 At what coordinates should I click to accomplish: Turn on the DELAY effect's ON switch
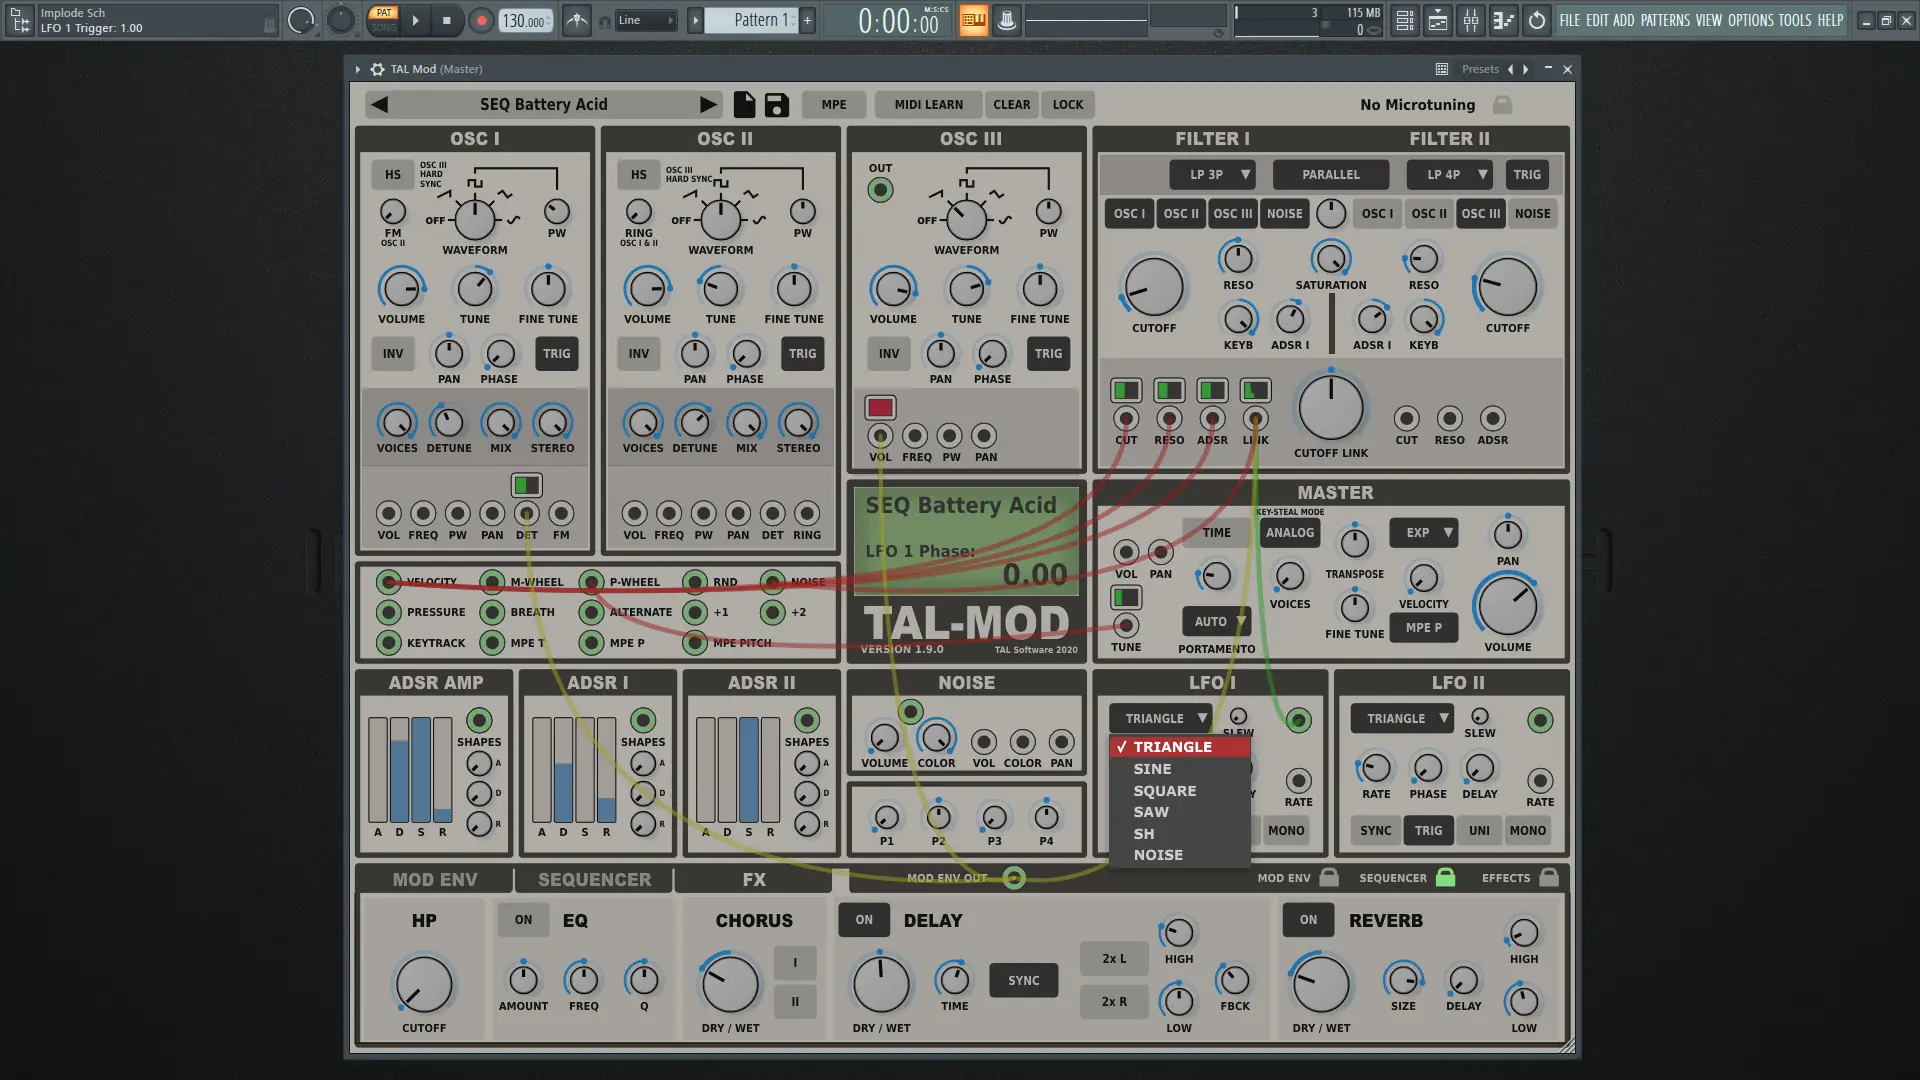click(x=863, y=919)
